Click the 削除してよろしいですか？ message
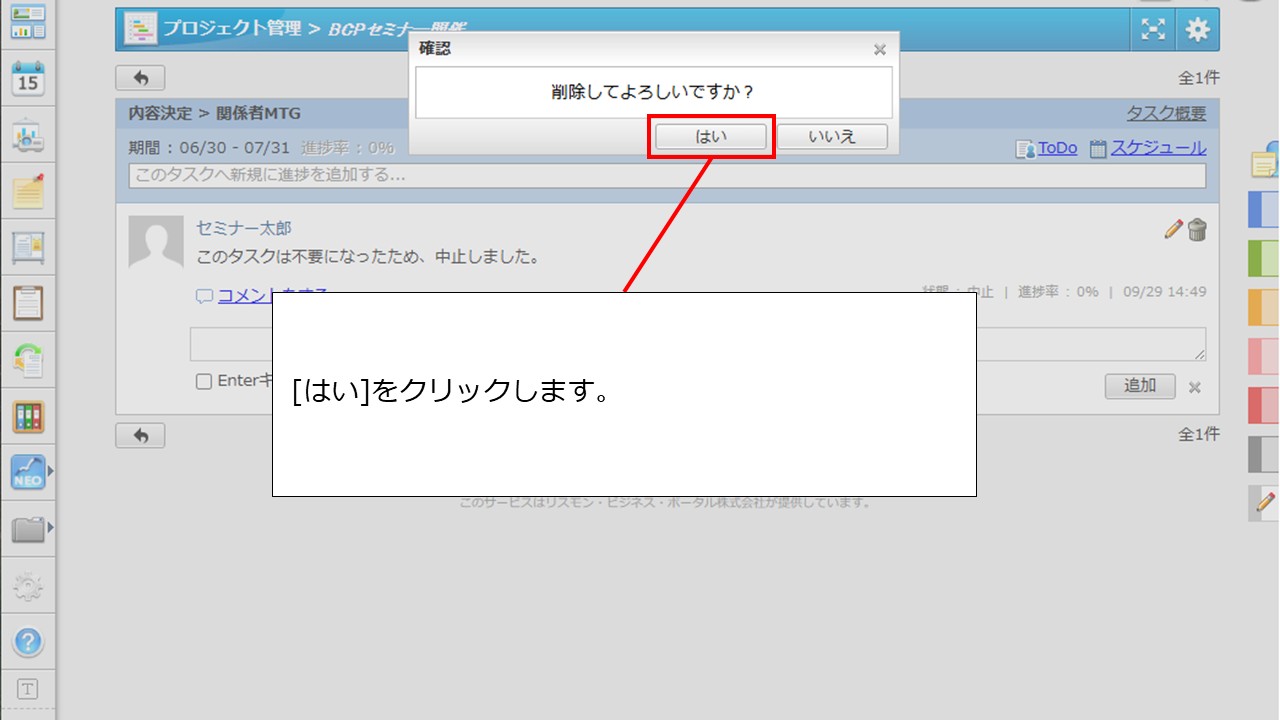This screenshot has height=720, width=1280. [653, 92]
